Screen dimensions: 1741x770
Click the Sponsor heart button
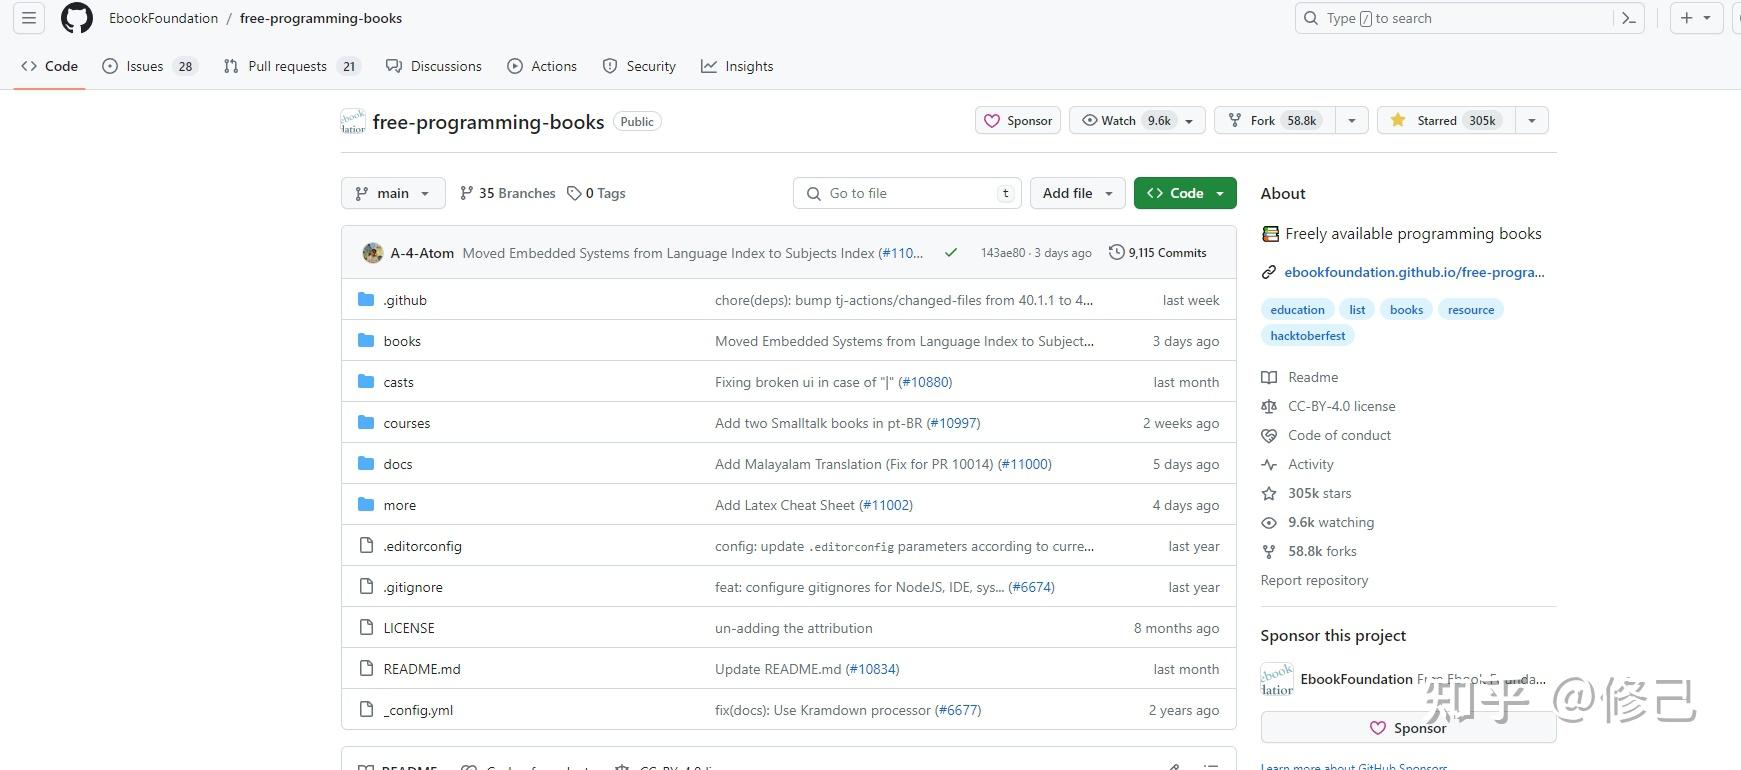point(1018,120)
